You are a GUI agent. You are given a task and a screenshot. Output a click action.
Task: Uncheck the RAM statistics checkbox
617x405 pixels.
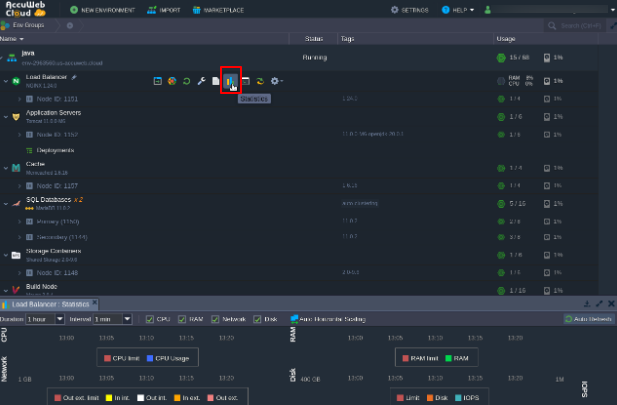point(182,319)
